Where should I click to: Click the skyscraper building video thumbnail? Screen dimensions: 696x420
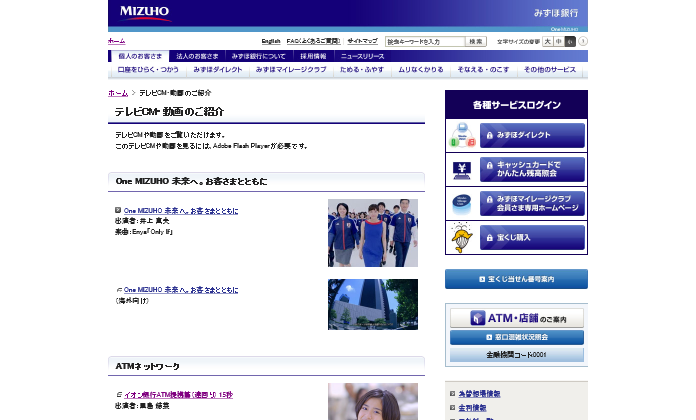(373, 305)
